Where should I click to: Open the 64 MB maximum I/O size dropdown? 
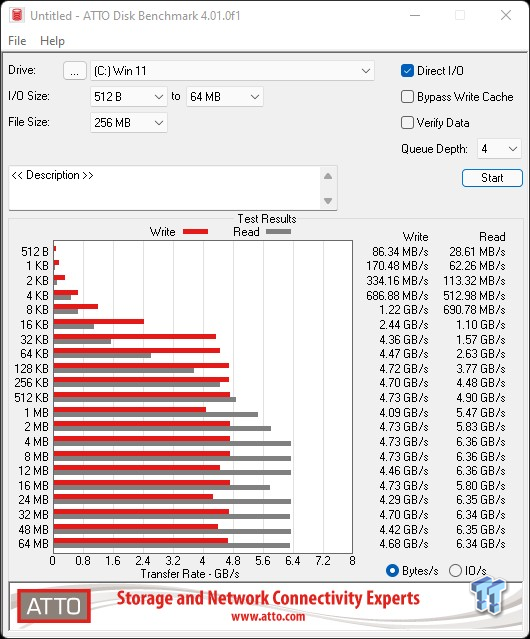click(225, 97)
